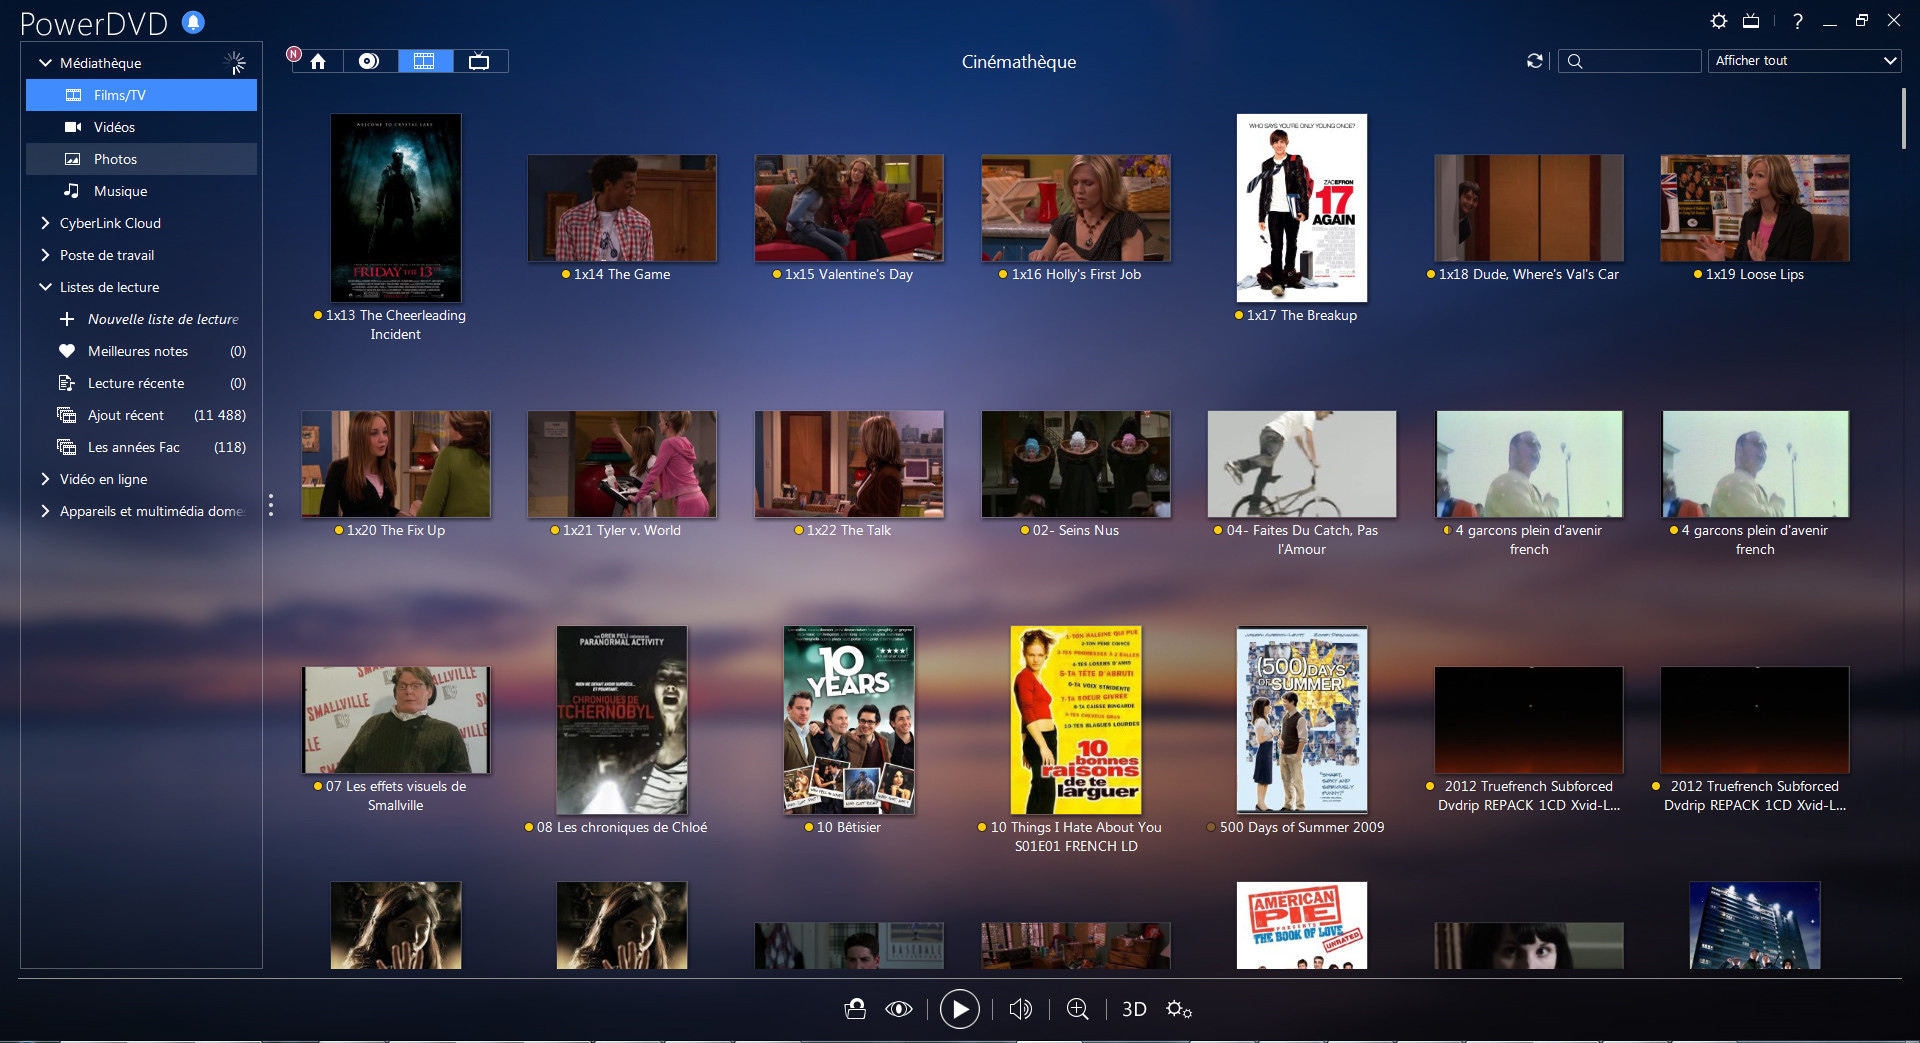This screenshot has height=1043, width=1920.
Task: Click the sidebar resize dots handle
Action: [x=270, y=505]
